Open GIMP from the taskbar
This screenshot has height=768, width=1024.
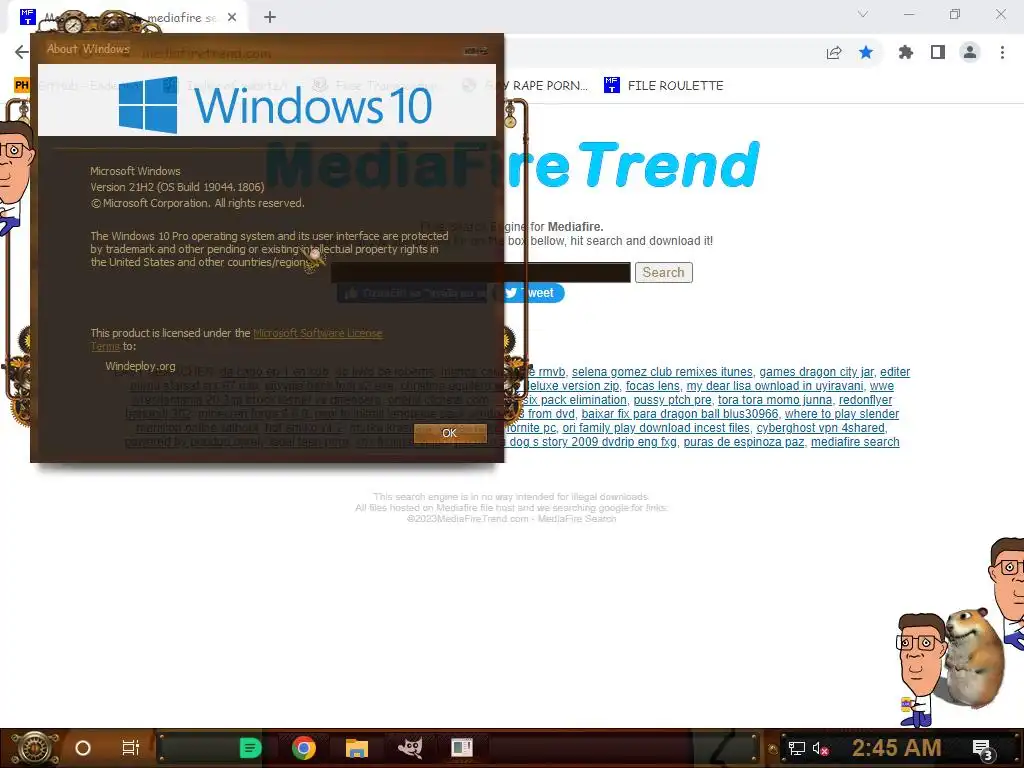(x=409, y=748)
